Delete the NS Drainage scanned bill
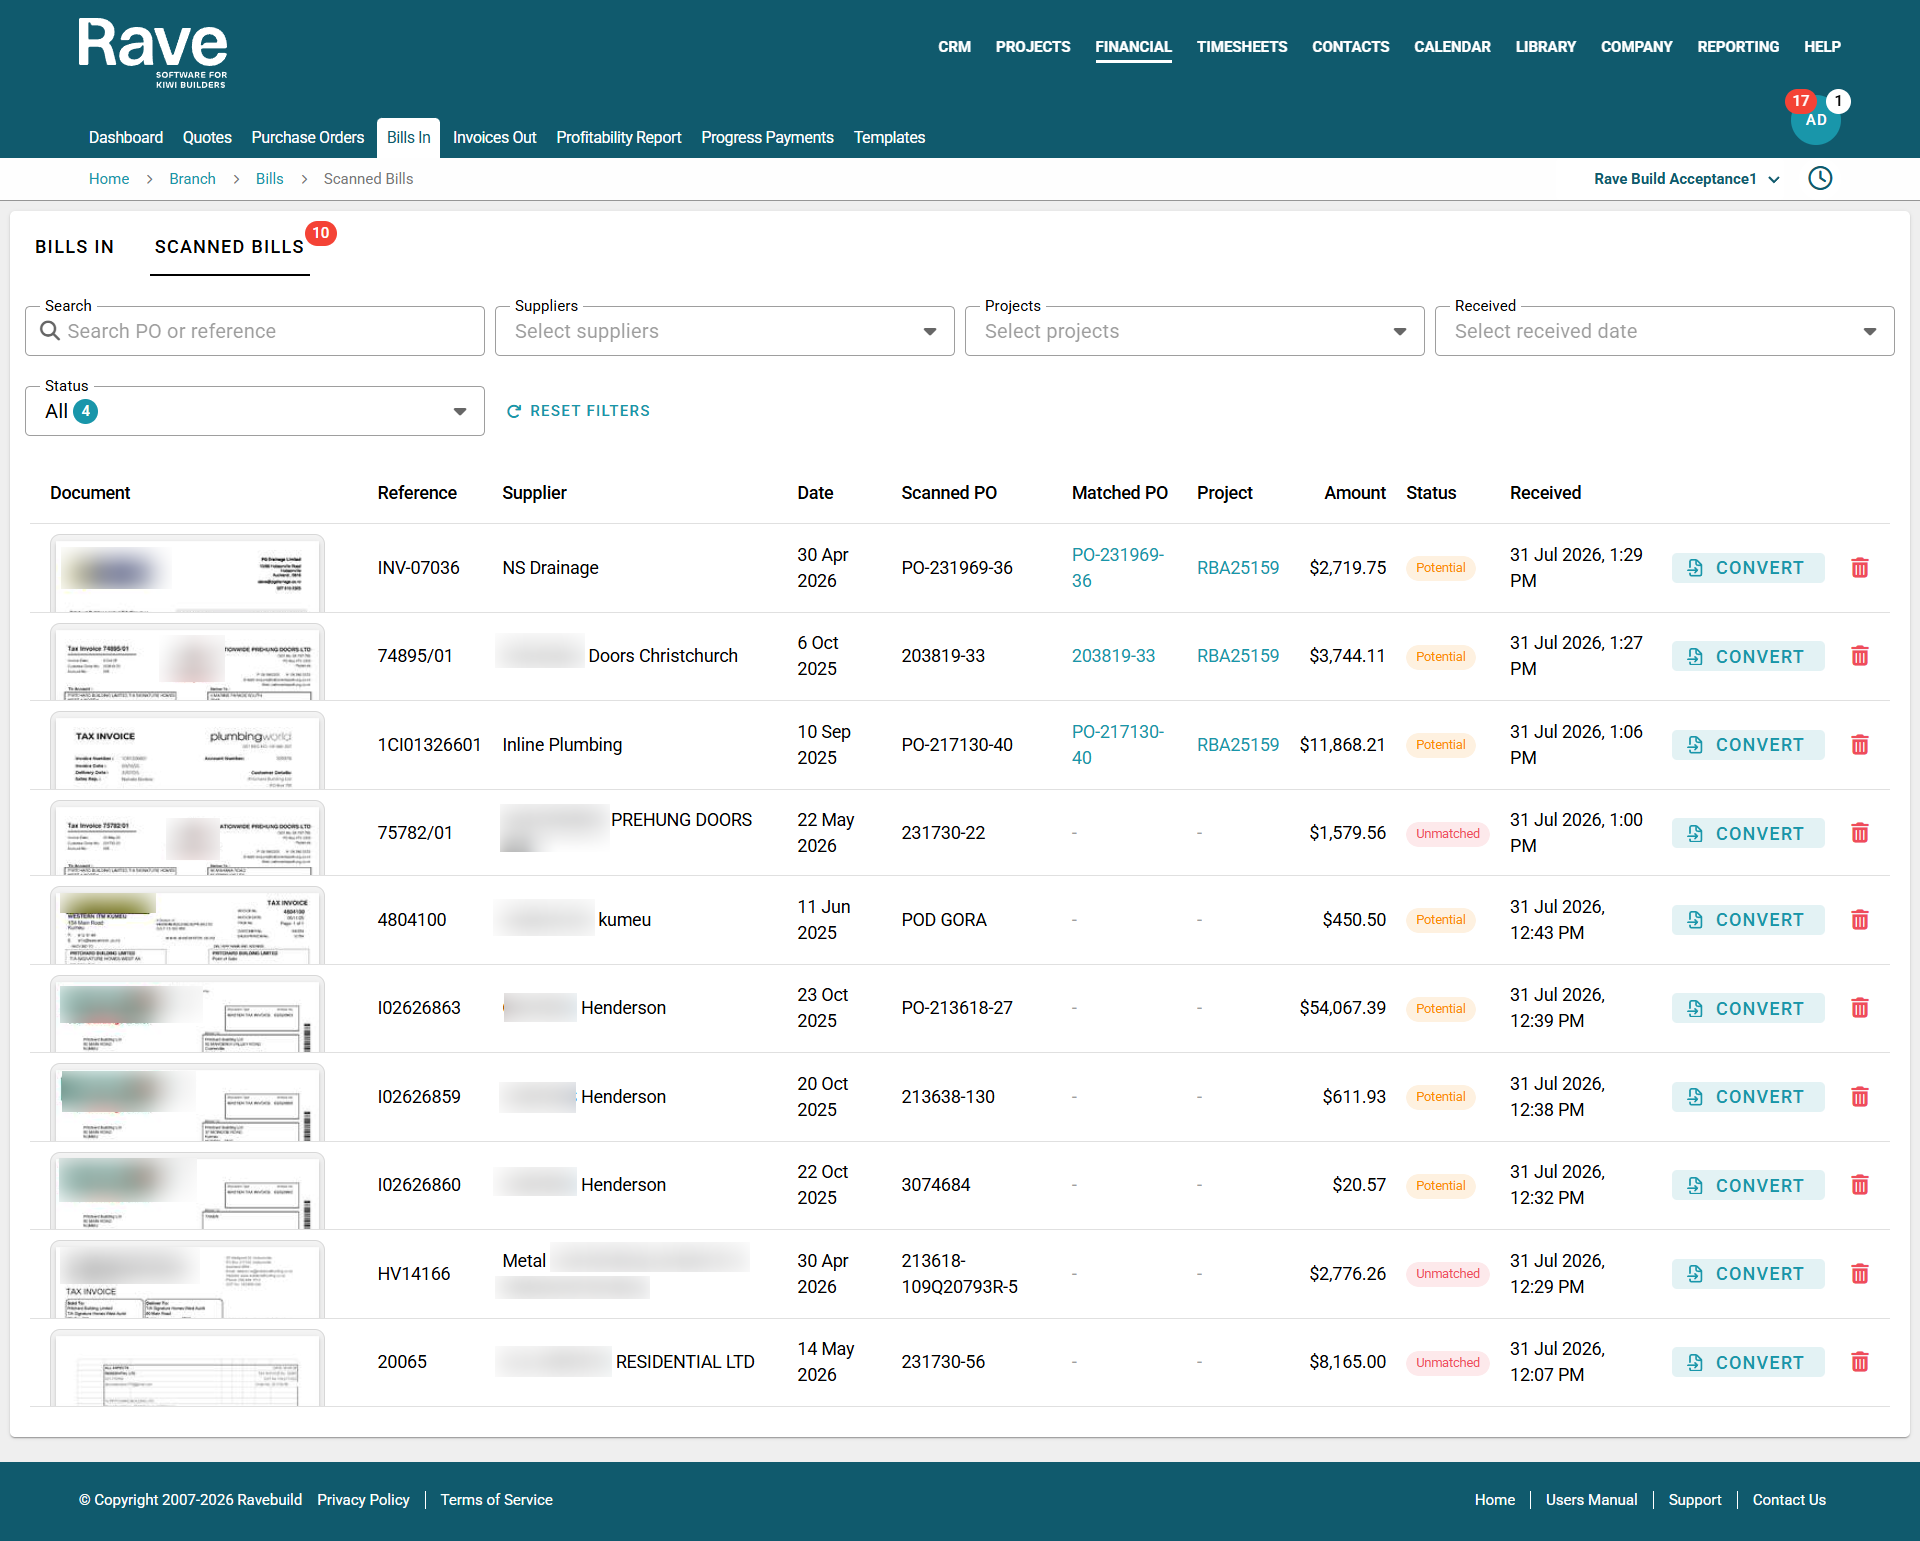 tap(1859, 568)
